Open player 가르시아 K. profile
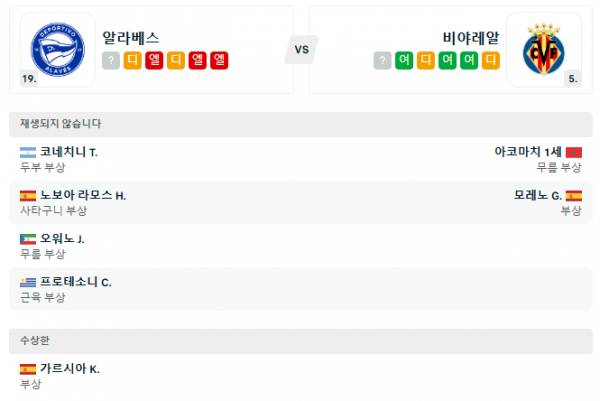 tap(70, 369)
